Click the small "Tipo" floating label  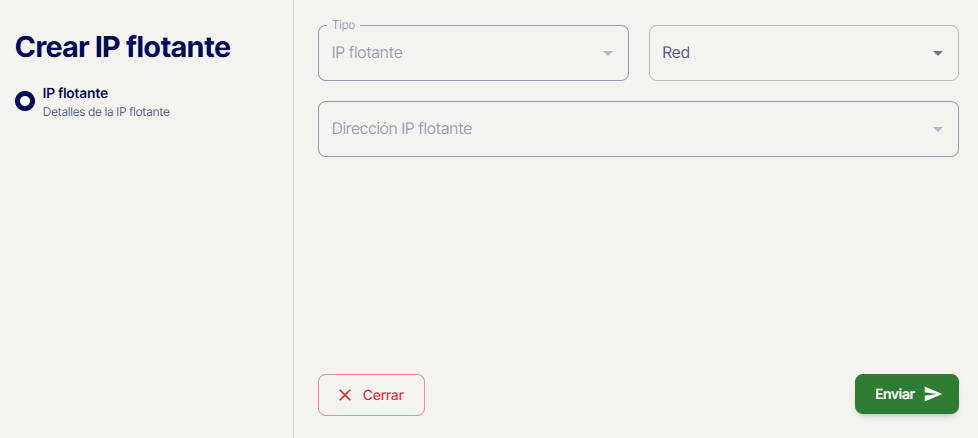343,25
